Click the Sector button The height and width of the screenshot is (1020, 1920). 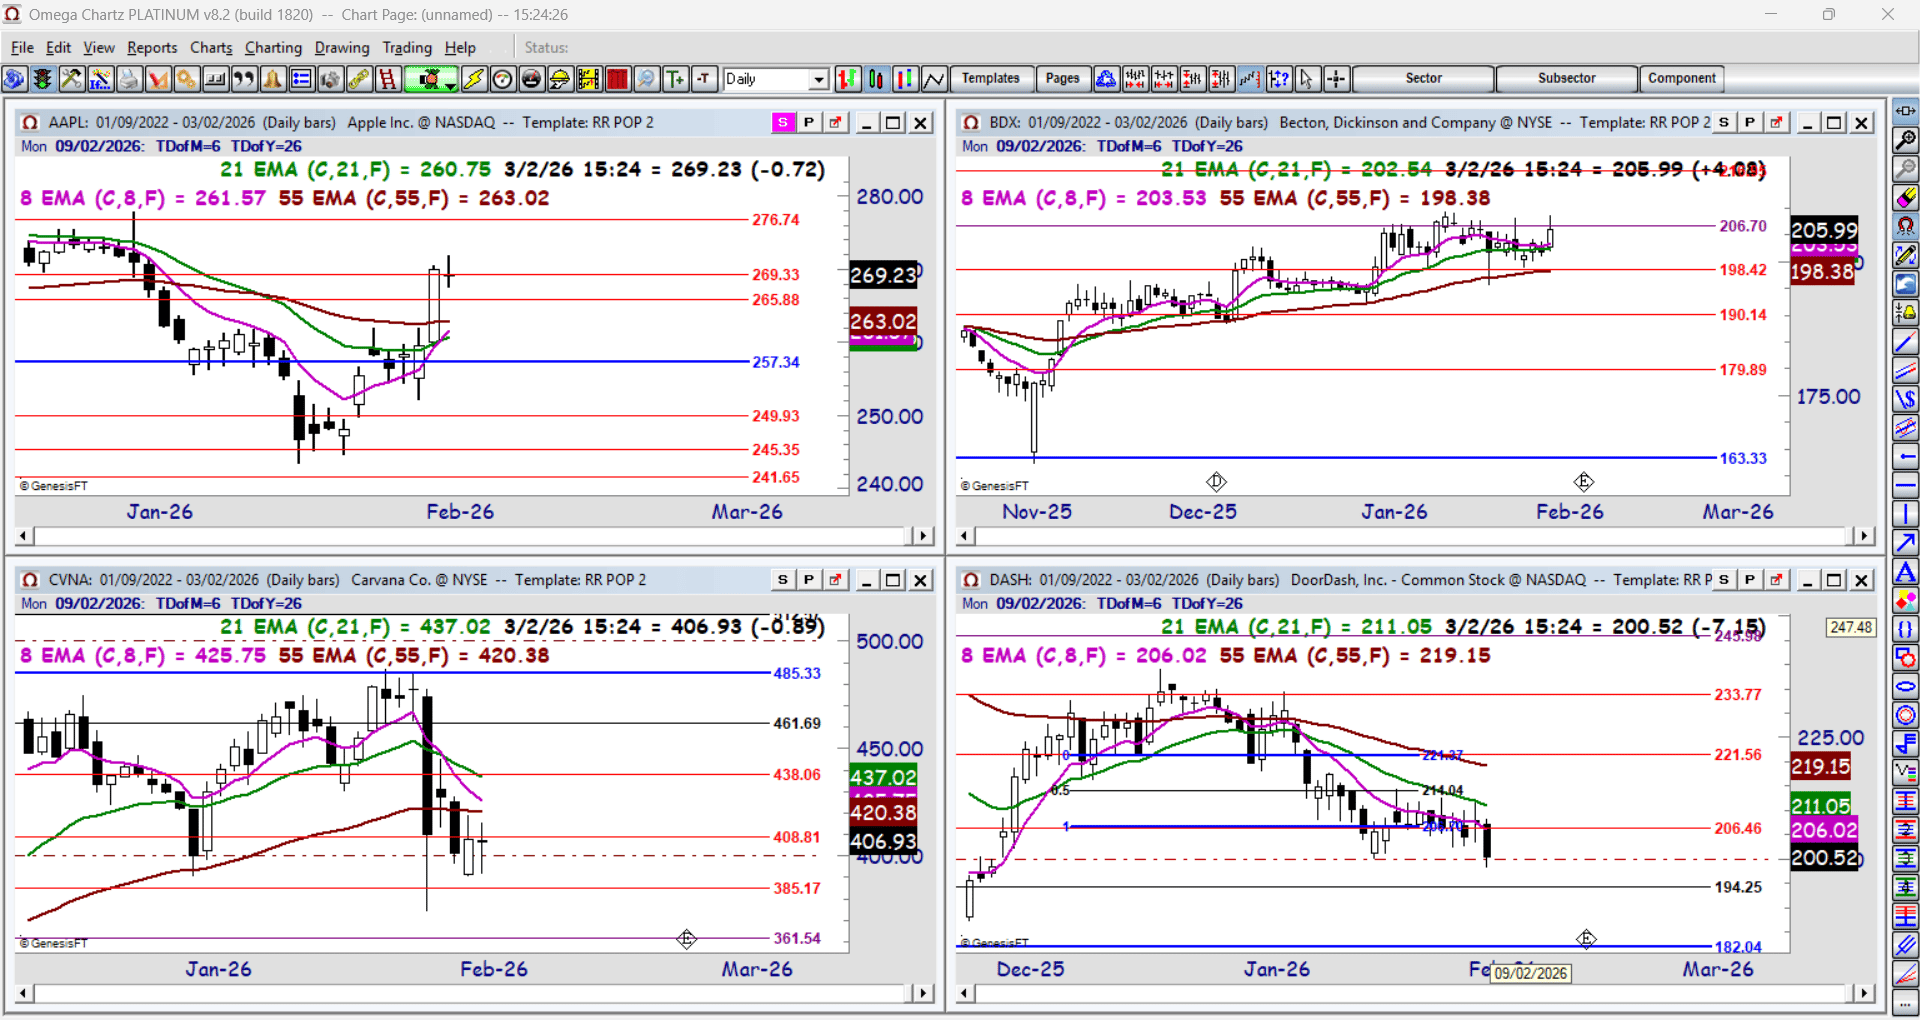pos(1423,79)
